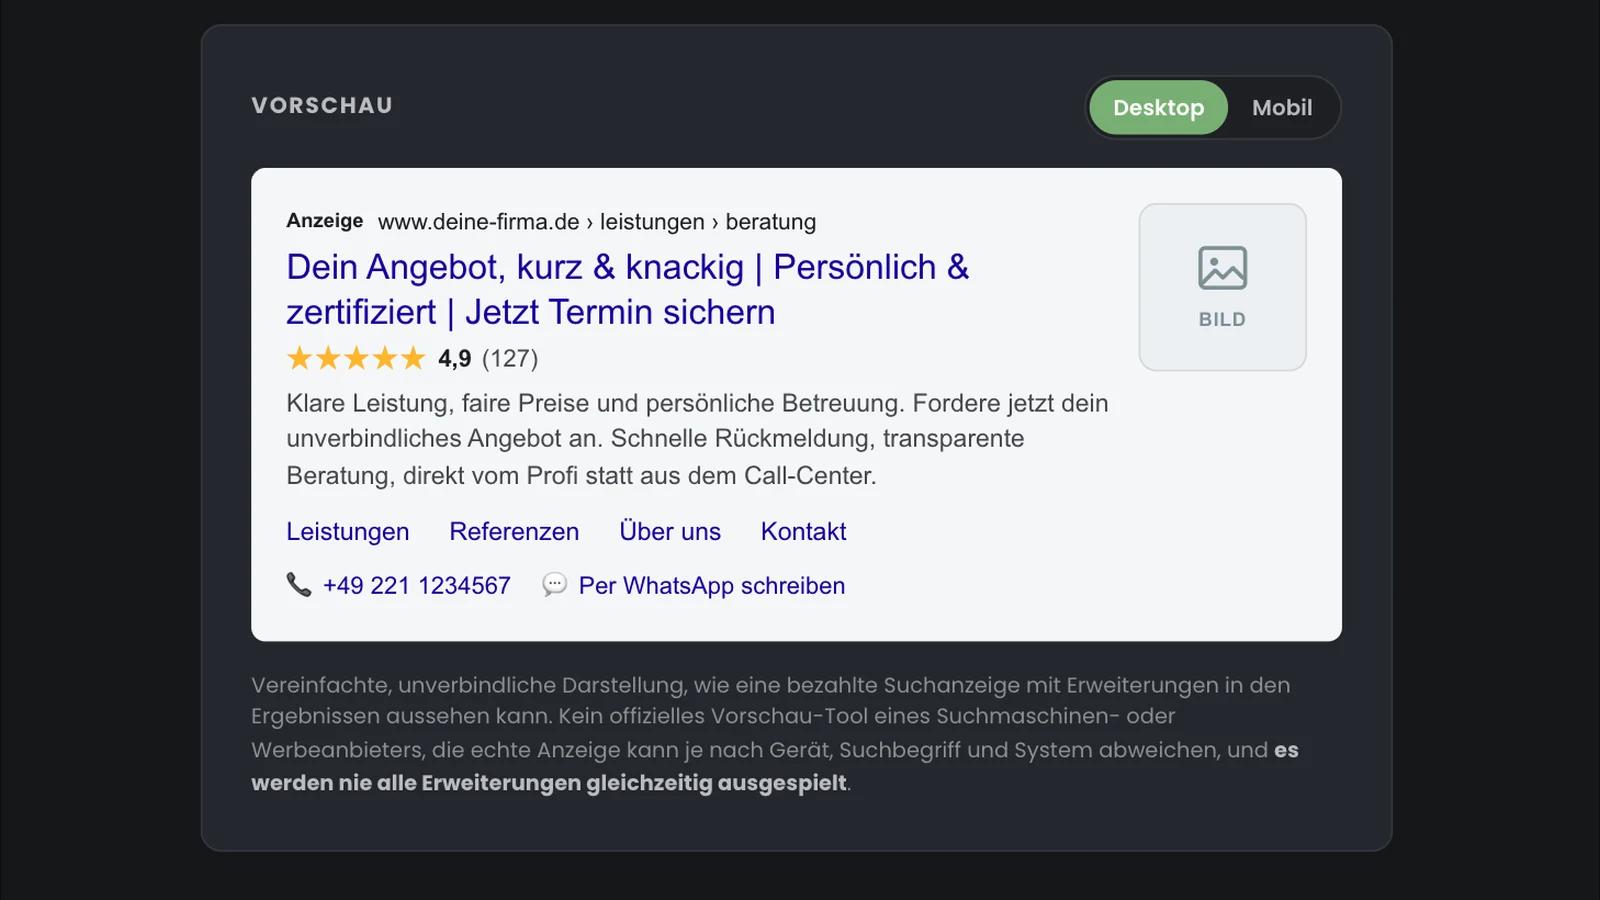Click the ad description starting 'Klare Leistung'
This screenshot has width=1600, height=900.
698,439
